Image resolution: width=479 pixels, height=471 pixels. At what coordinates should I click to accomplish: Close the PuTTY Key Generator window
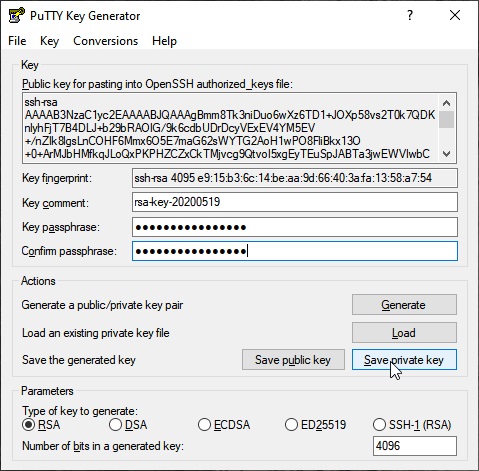pyautogui.click(x=455, y=15)
